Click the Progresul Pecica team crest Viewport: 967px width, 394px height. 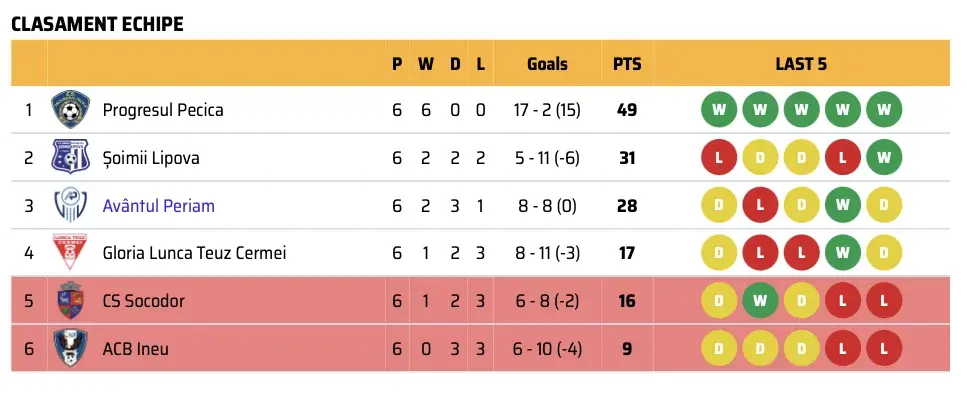70,110
